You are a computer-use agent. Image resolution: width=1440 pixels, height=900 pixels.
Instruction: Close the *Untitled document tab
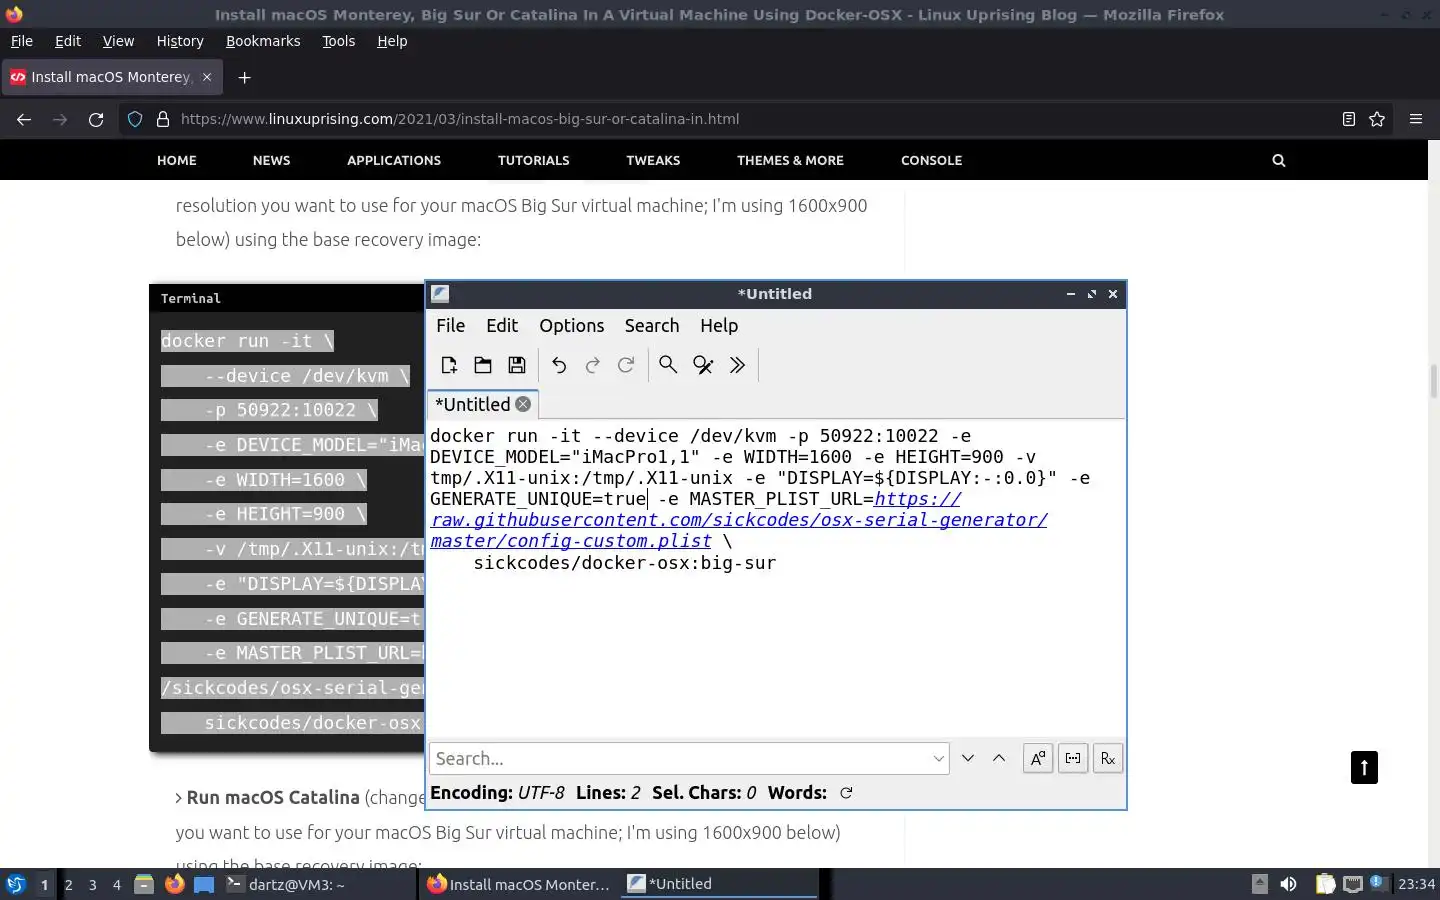tap(523, 404)
